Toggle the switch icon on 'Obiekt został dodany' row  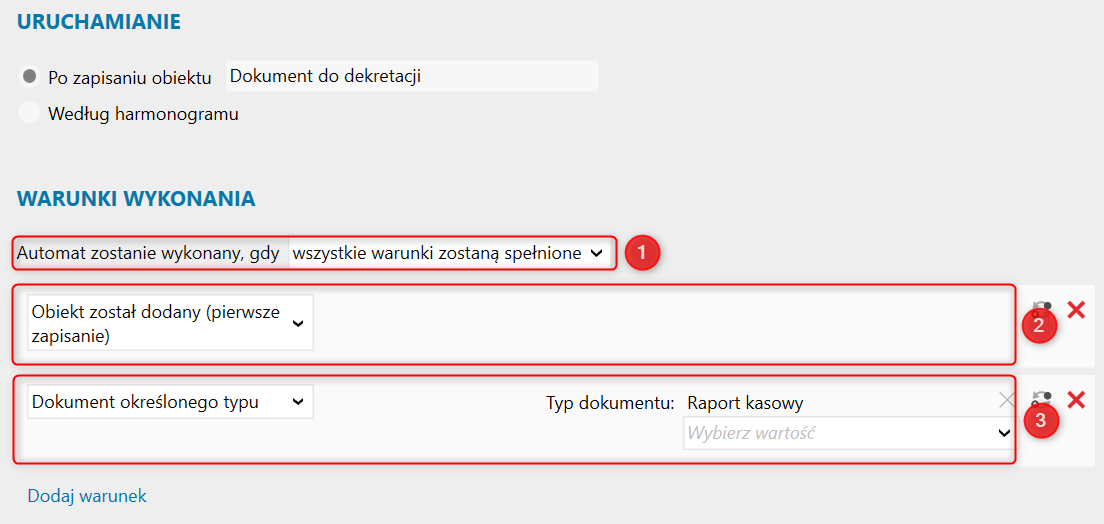pos(1043,308)
